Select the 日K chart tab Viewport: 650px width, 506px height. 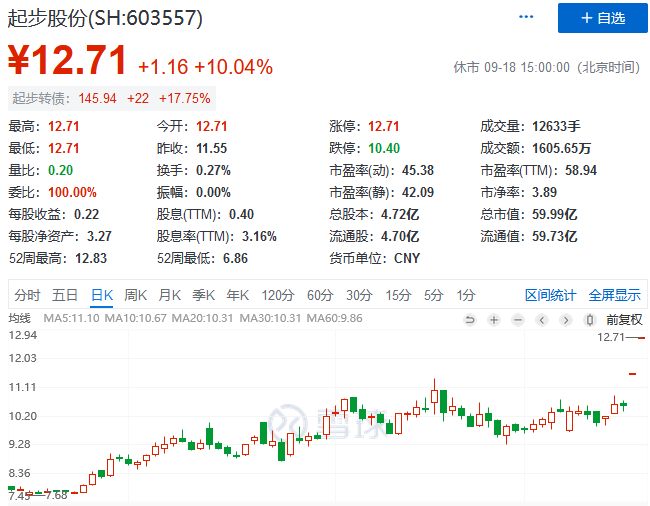click(102, 295)
